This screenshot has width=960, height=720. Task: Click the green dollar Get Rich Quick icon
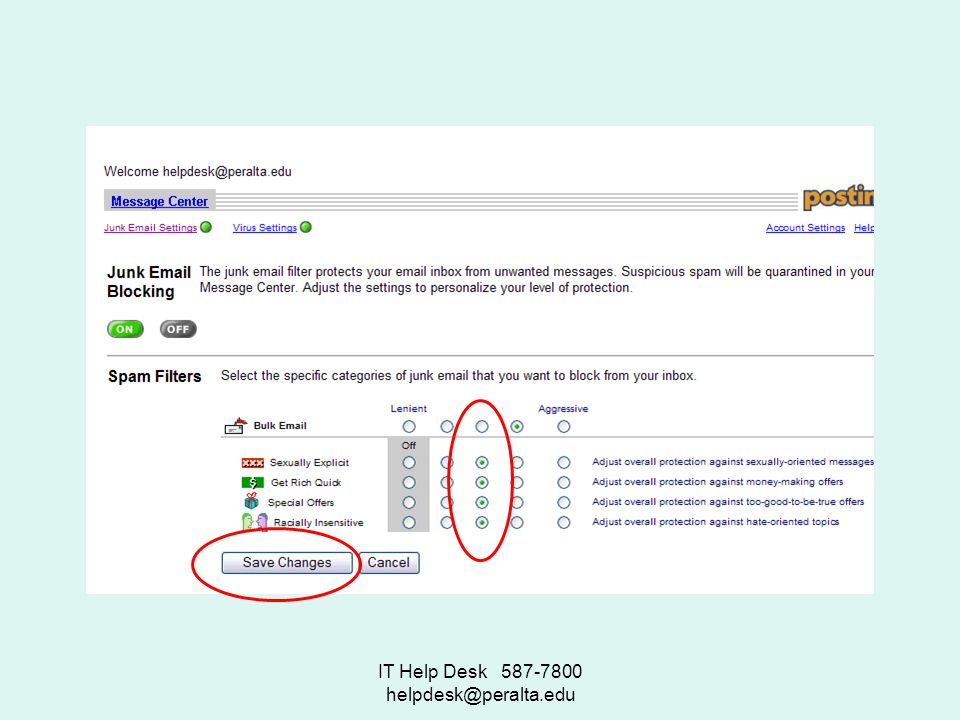click(x=252, y=482)
